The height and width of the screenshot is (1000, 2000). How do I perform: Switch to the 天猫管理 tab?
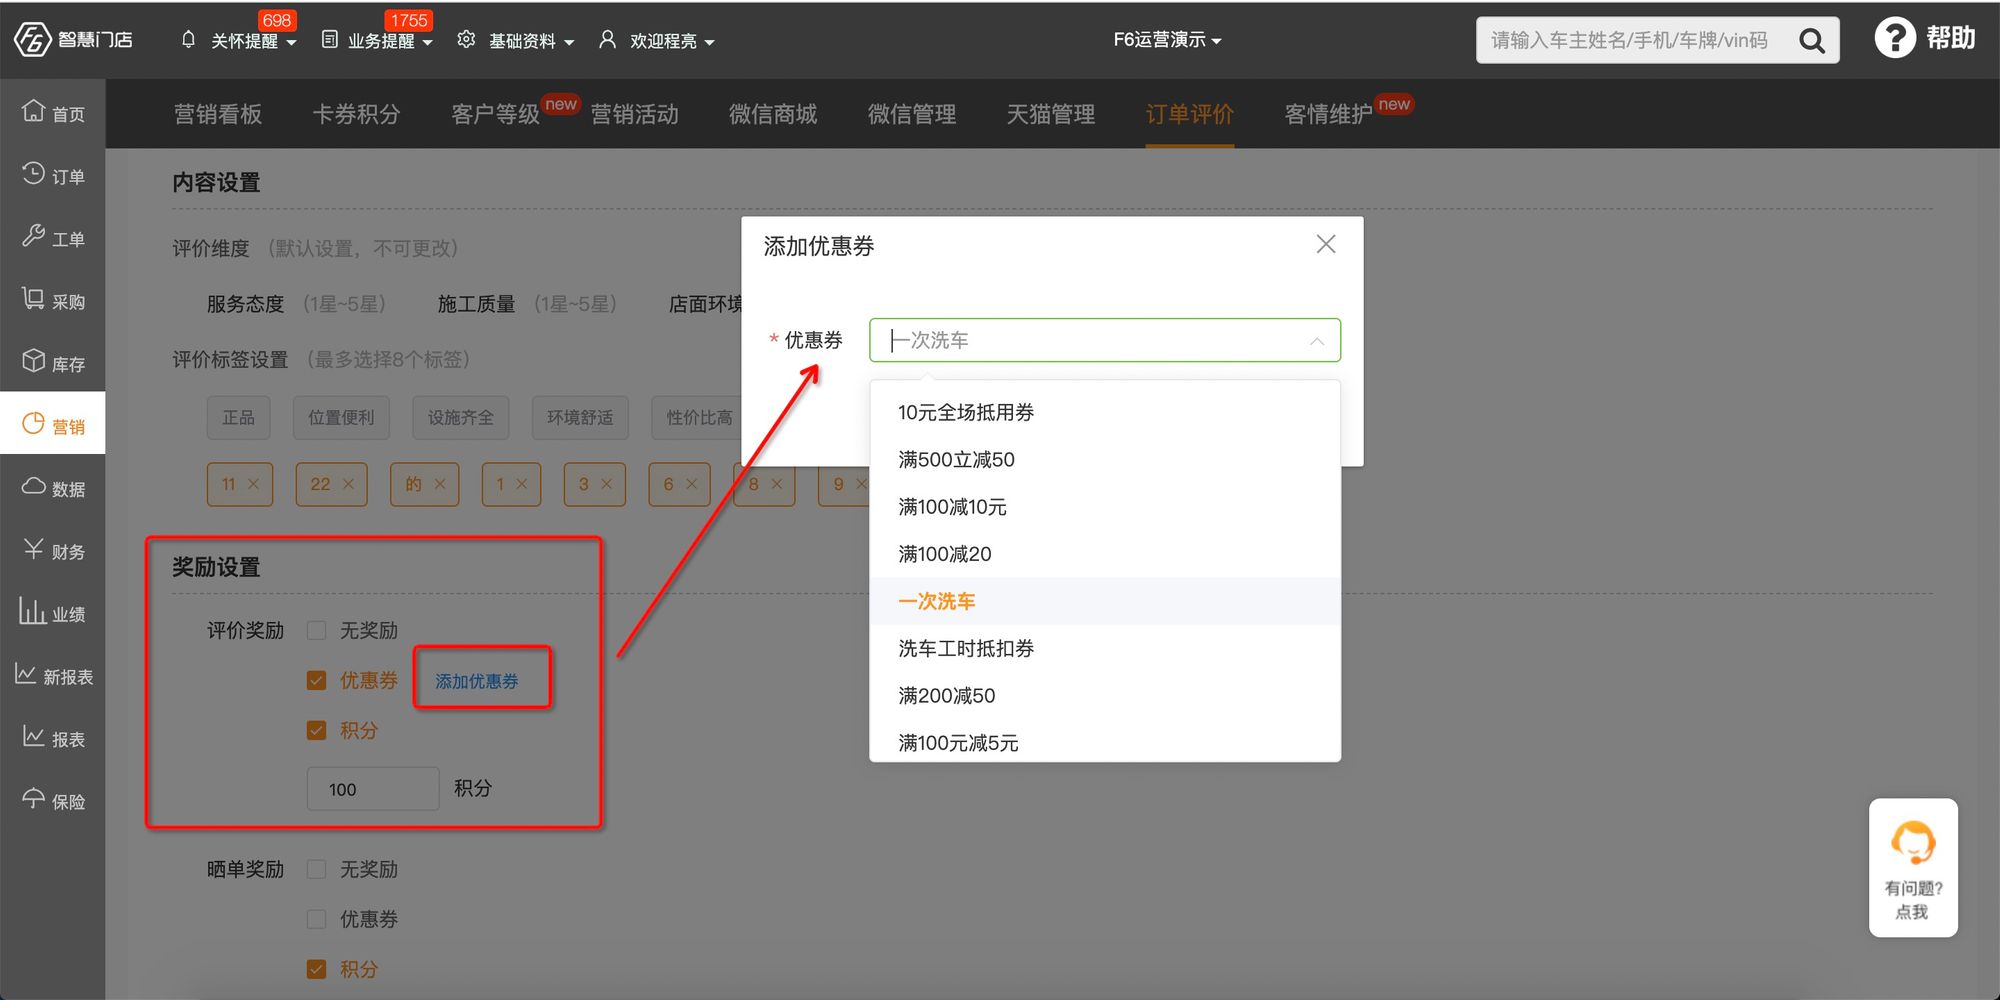click(1051, 114)
